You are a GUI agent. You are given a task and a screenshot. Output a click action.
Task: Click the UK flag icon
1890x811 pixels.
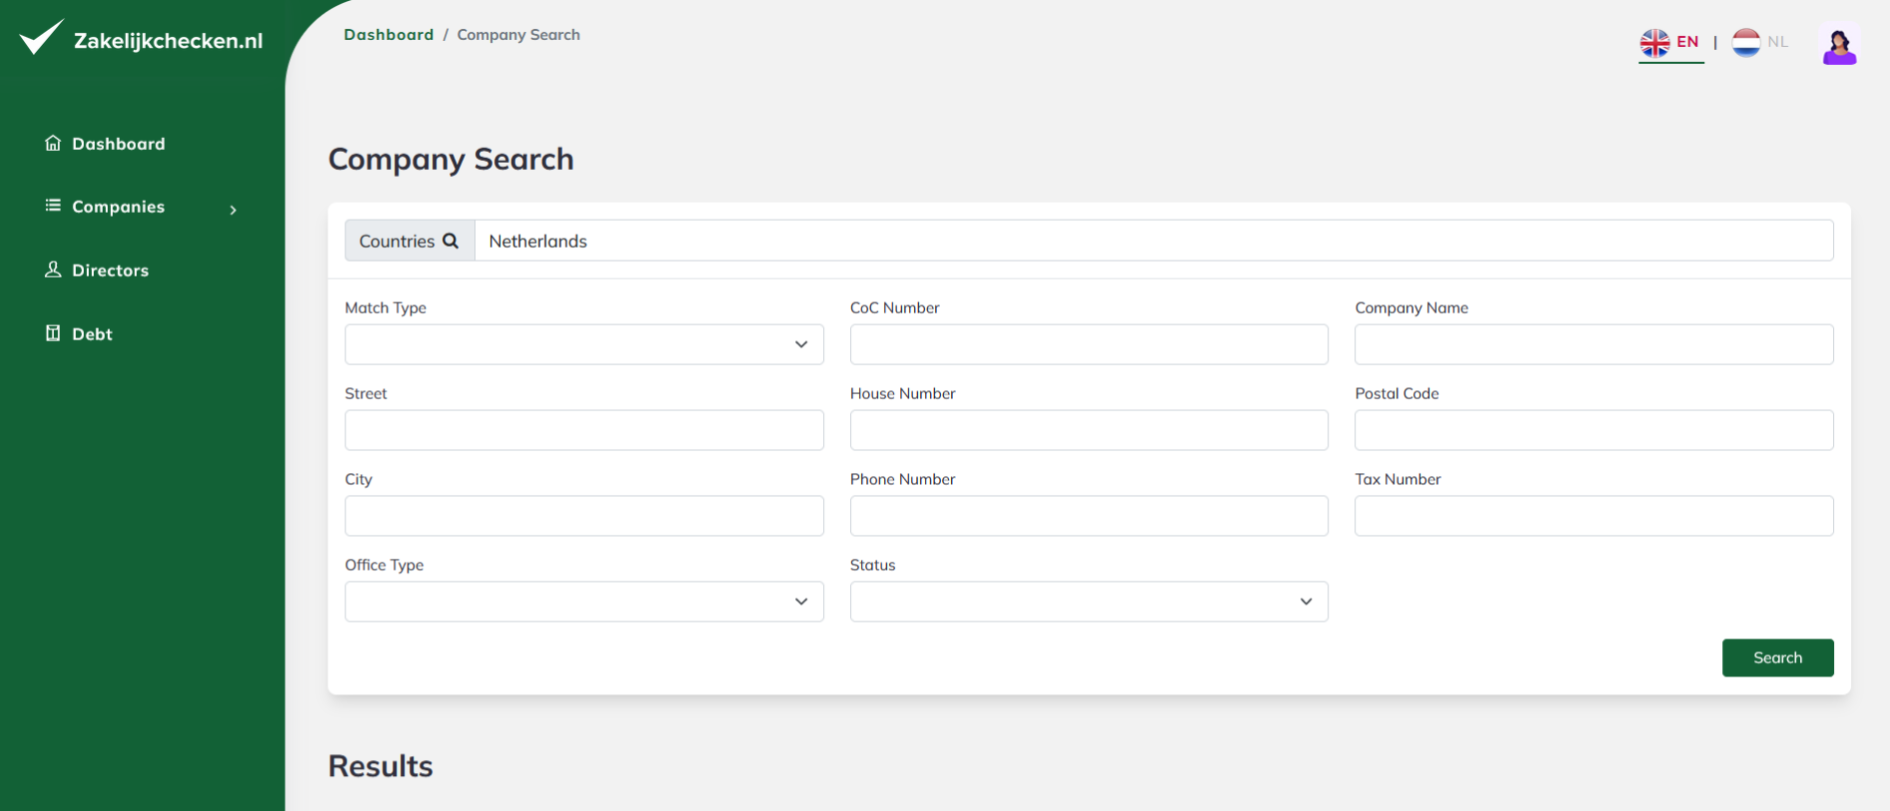[x=1655, y=43]
